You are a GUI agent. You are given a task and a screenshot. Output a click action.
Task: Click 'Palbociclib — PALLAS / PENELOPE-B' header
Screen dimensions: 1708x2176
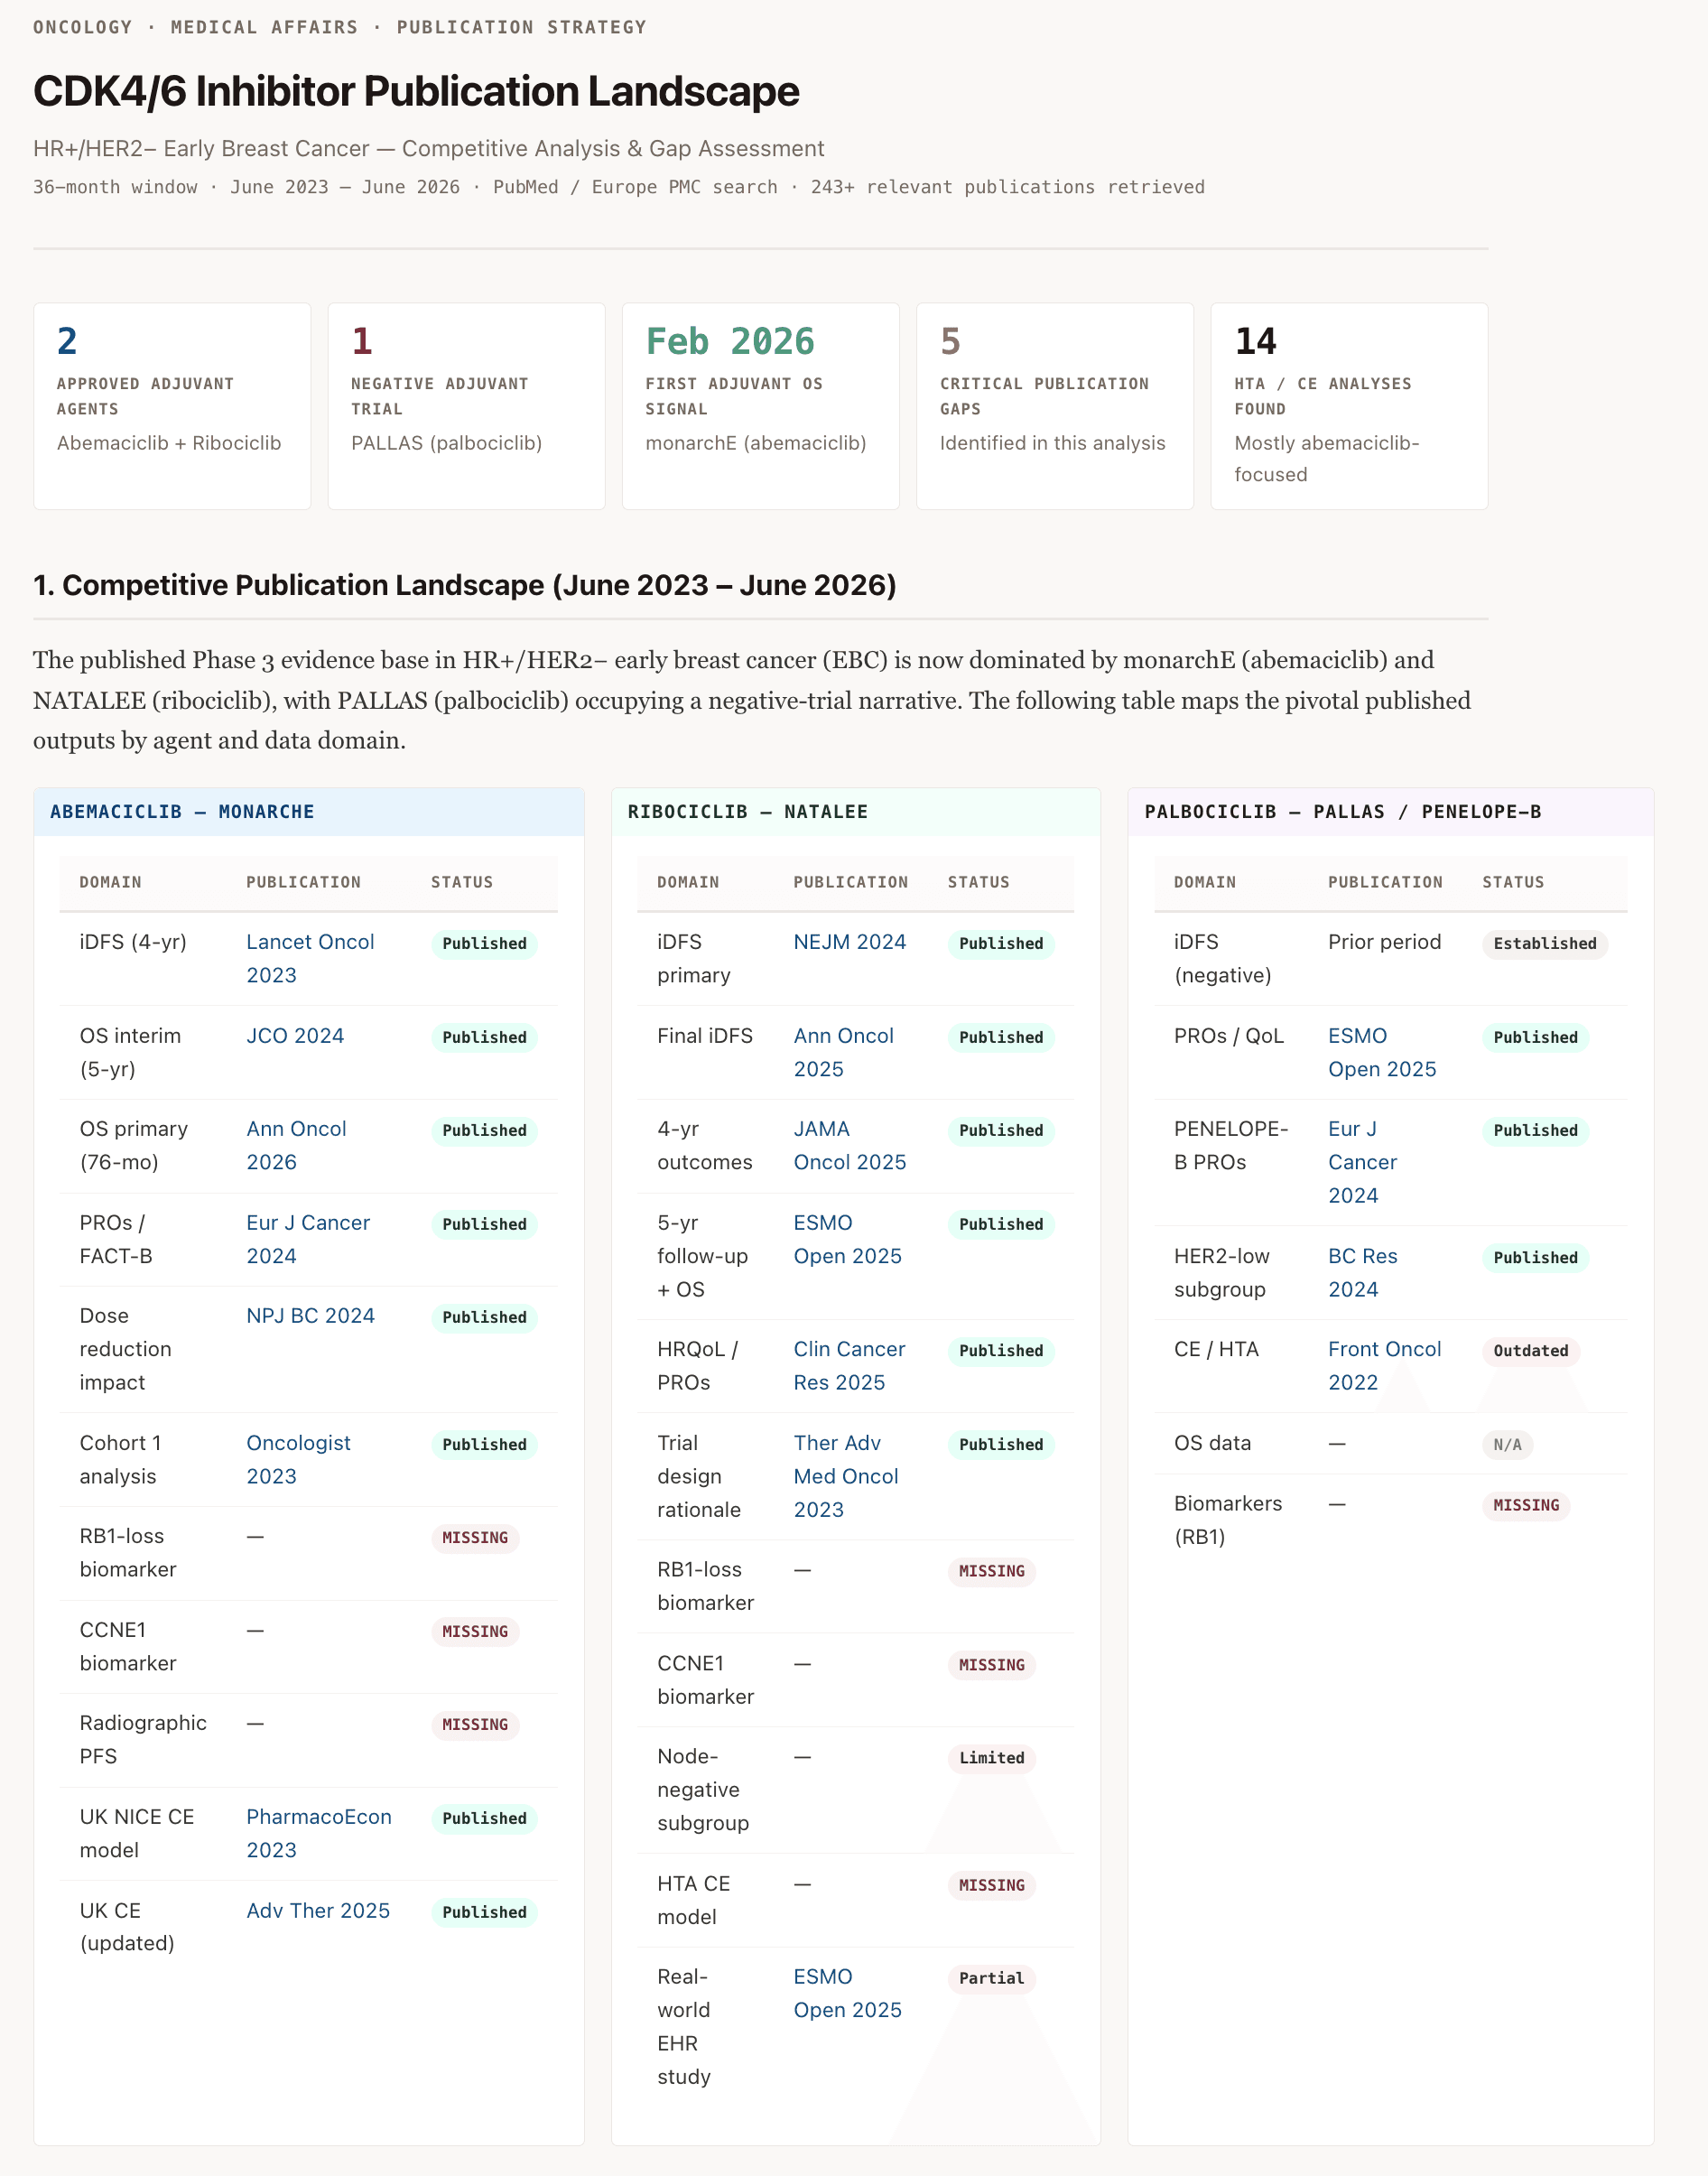1390,812
